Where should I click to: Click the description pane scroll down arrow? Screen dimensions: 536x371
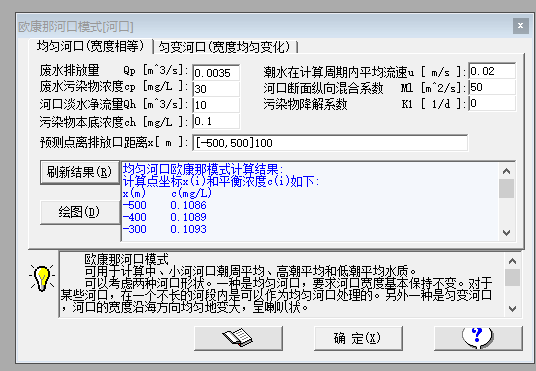pos(512,308)
